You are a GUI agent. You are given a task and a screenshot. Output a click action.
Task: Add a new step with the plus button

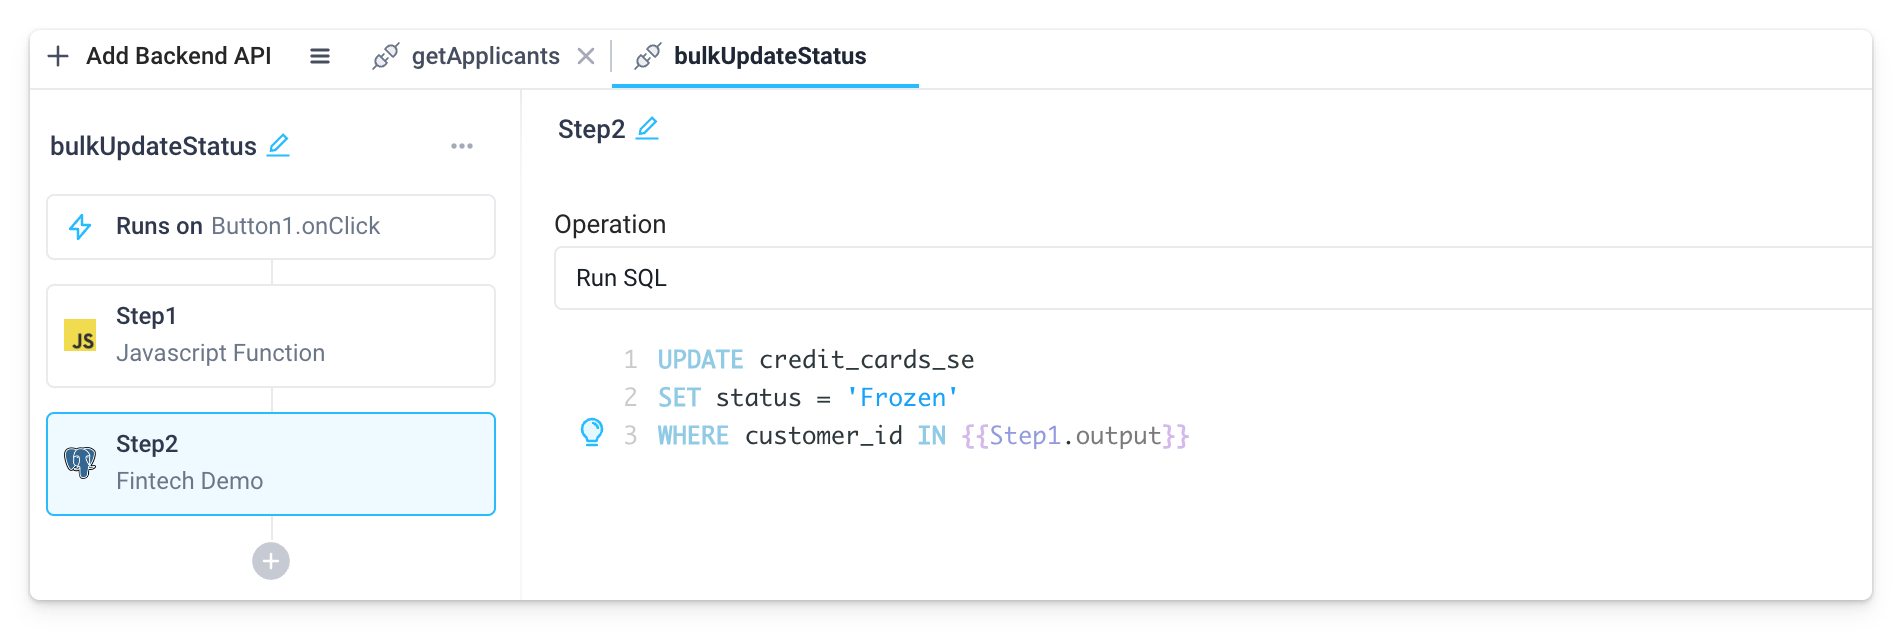[270, 561]
